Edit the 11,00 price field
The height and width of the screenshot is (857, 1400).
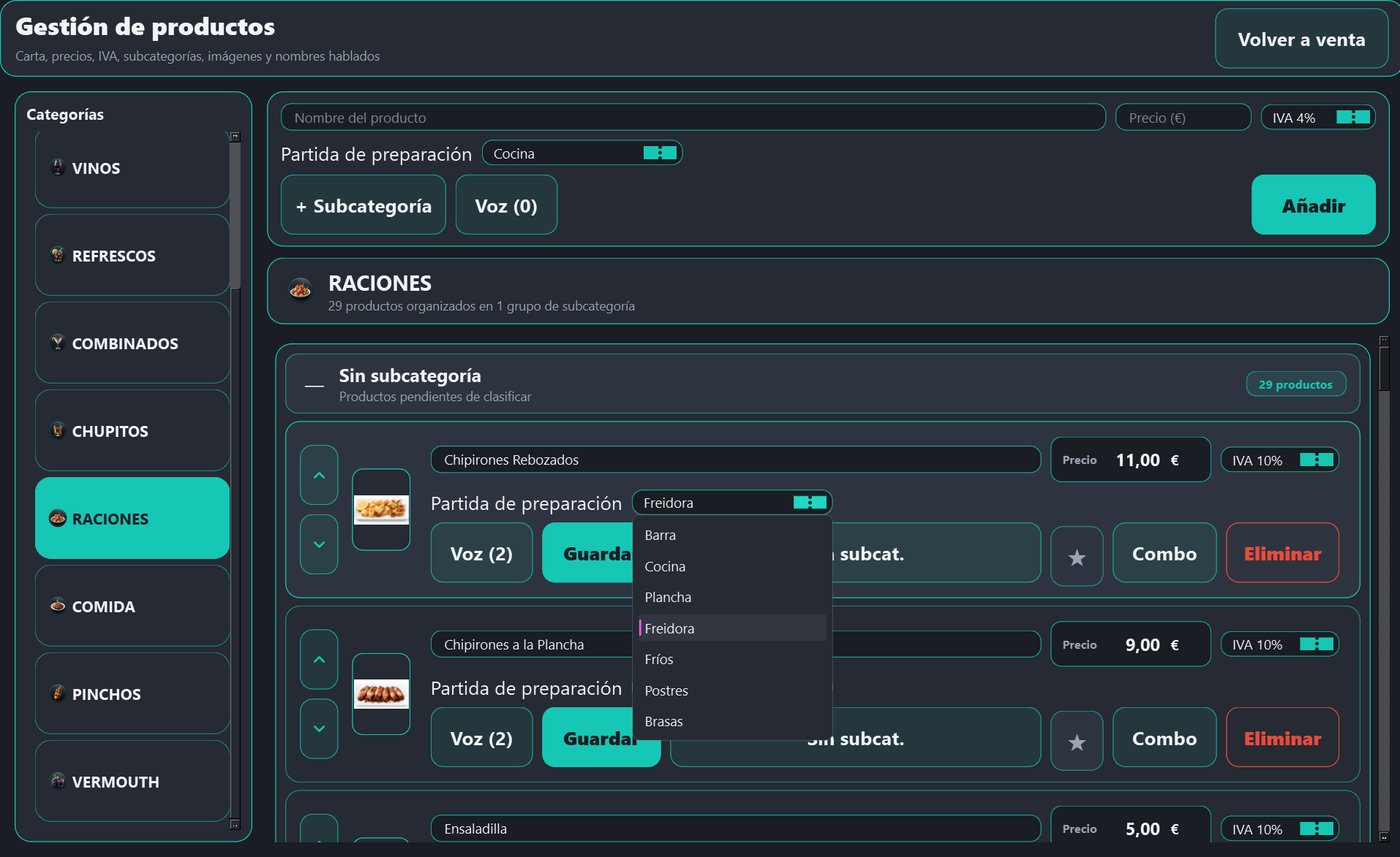(1131, 460)
